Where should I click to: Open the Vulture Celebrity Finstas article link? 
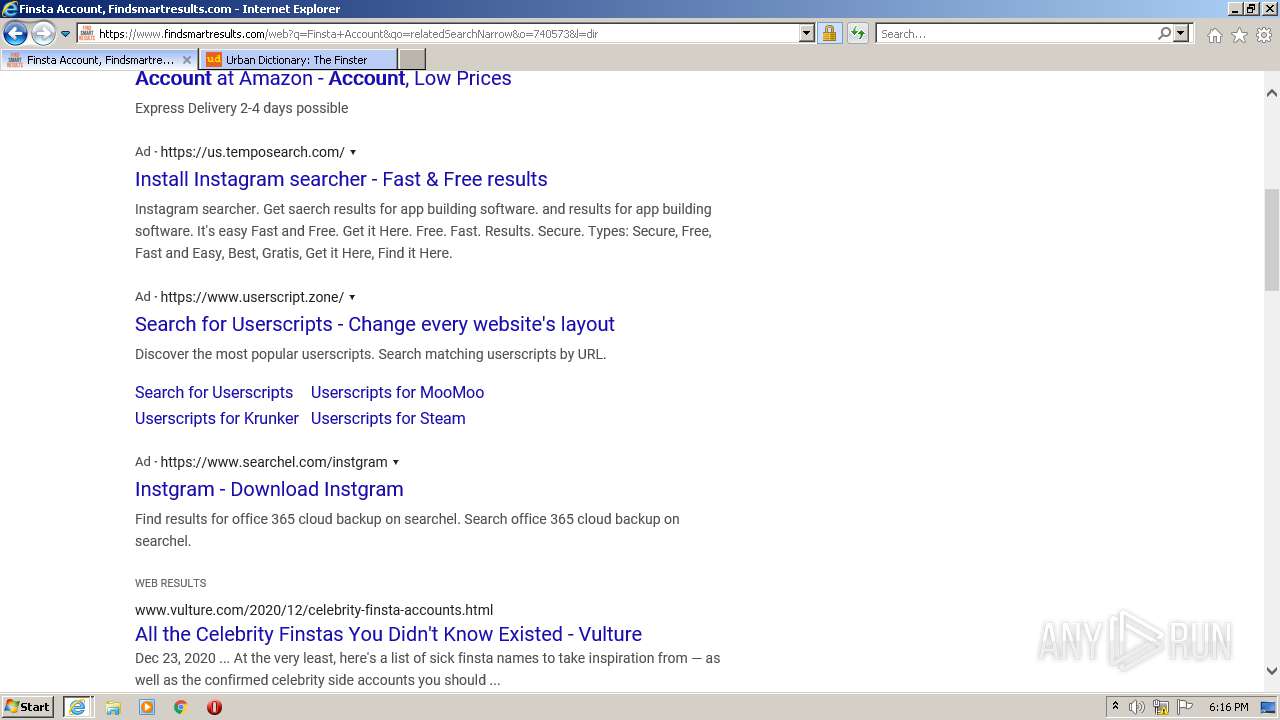(x=388, y=634)
